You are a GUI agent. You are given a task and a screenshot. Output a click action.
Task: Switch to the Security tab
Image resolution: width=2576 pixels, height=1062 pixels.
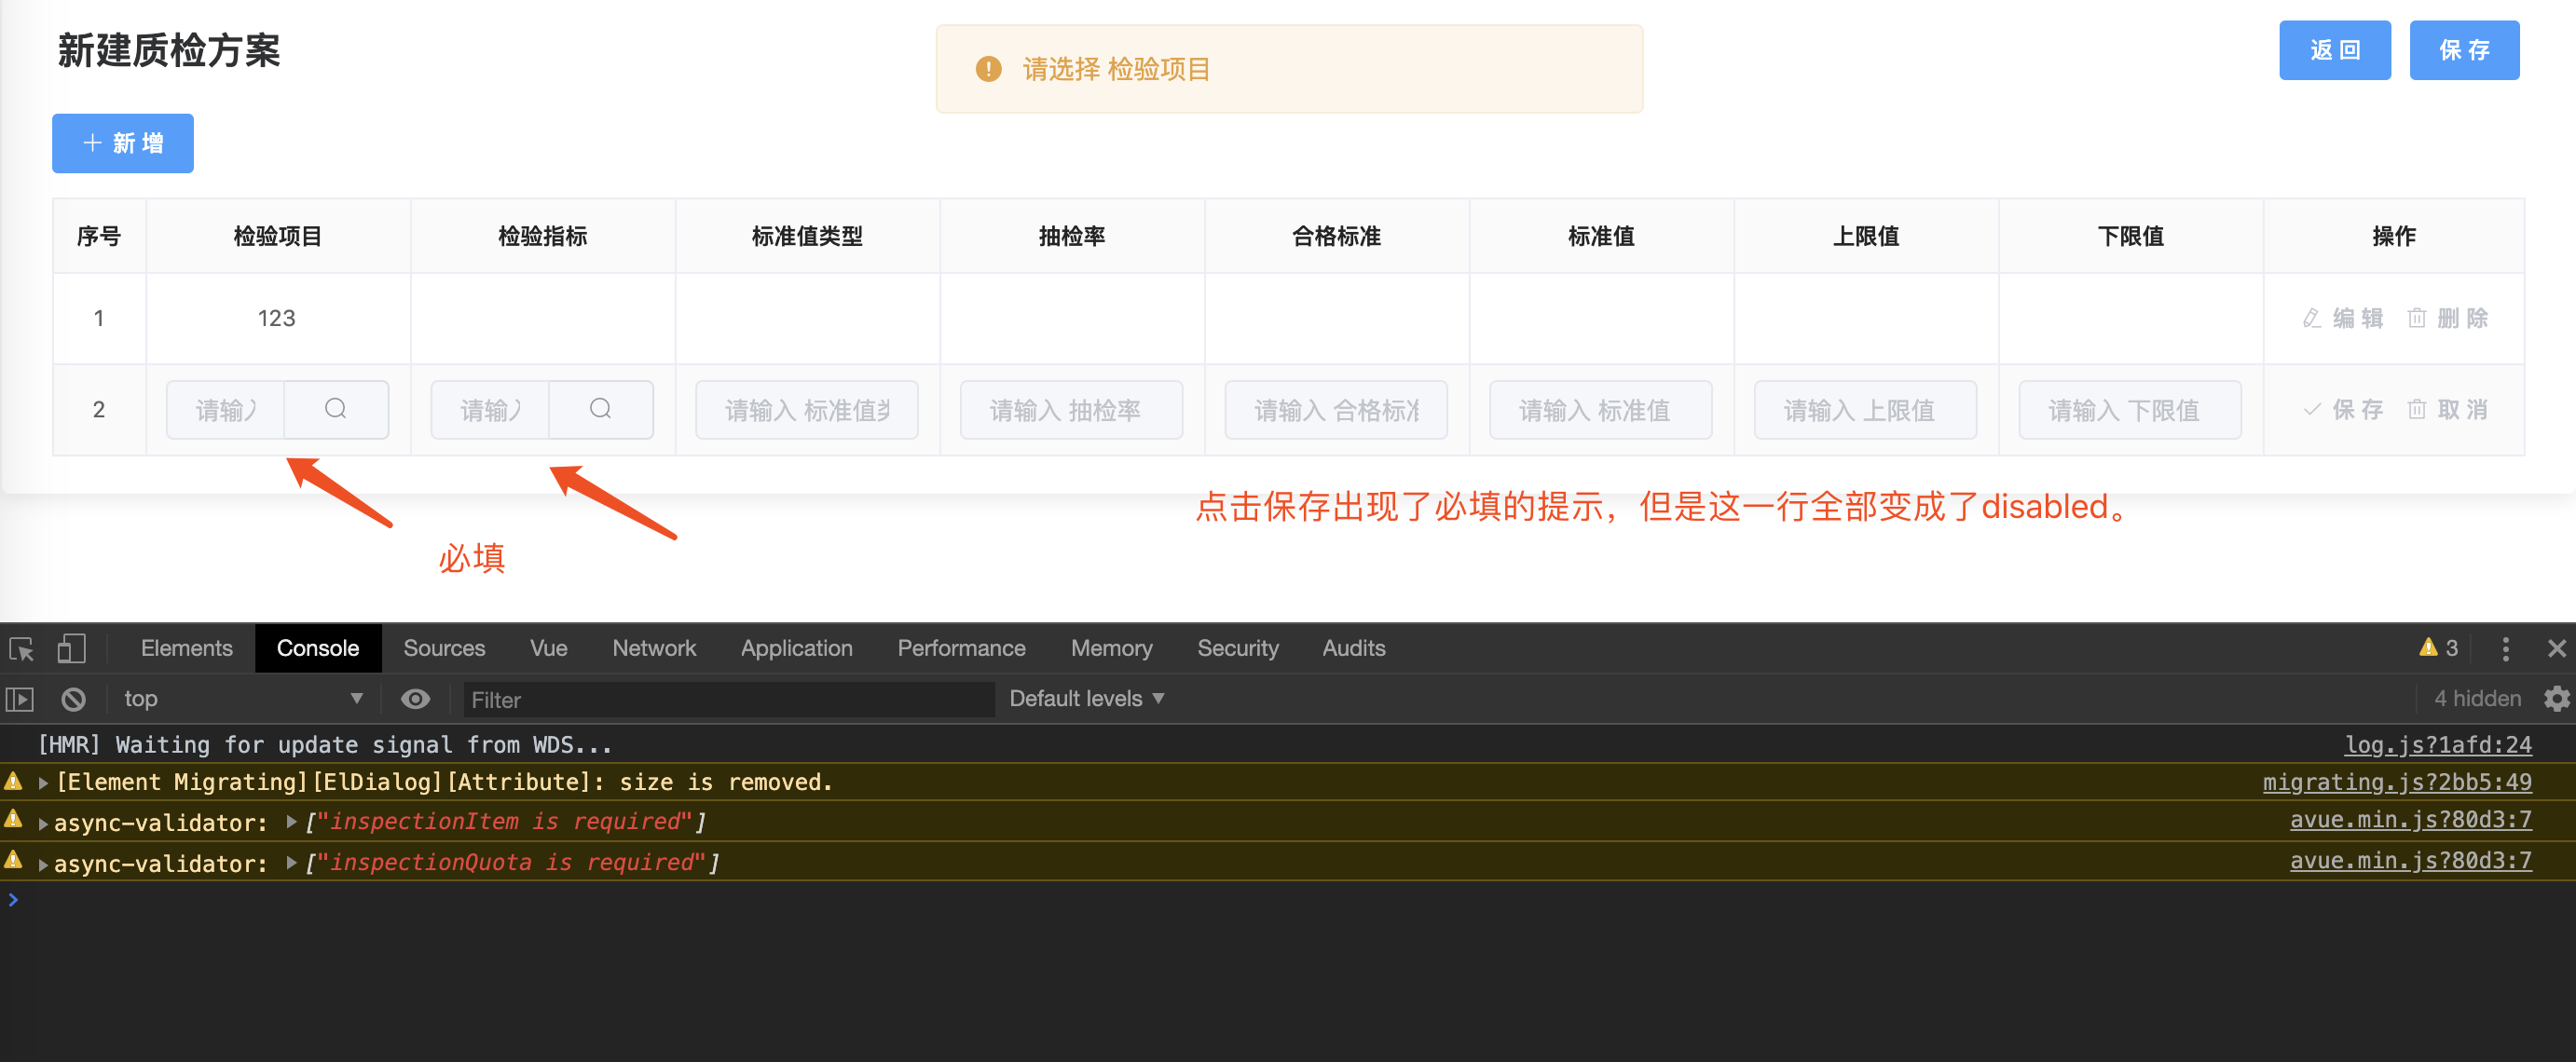tap(1237, 648)
